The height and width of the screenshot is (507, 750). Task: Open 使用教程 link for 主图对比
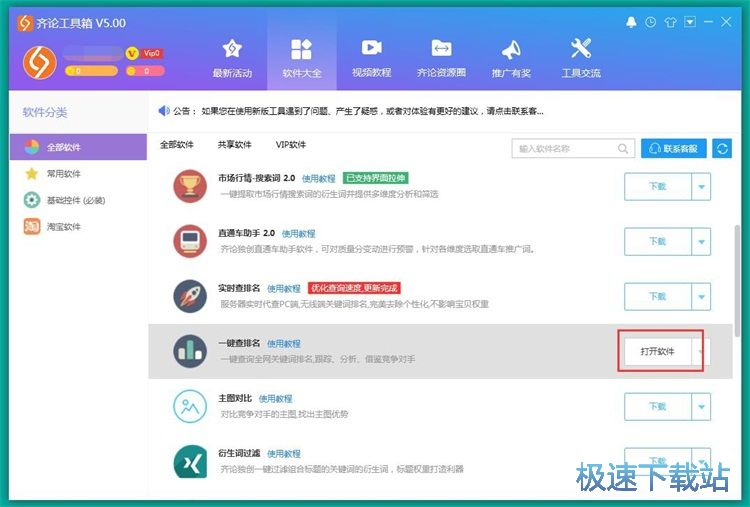pos(275,398)
